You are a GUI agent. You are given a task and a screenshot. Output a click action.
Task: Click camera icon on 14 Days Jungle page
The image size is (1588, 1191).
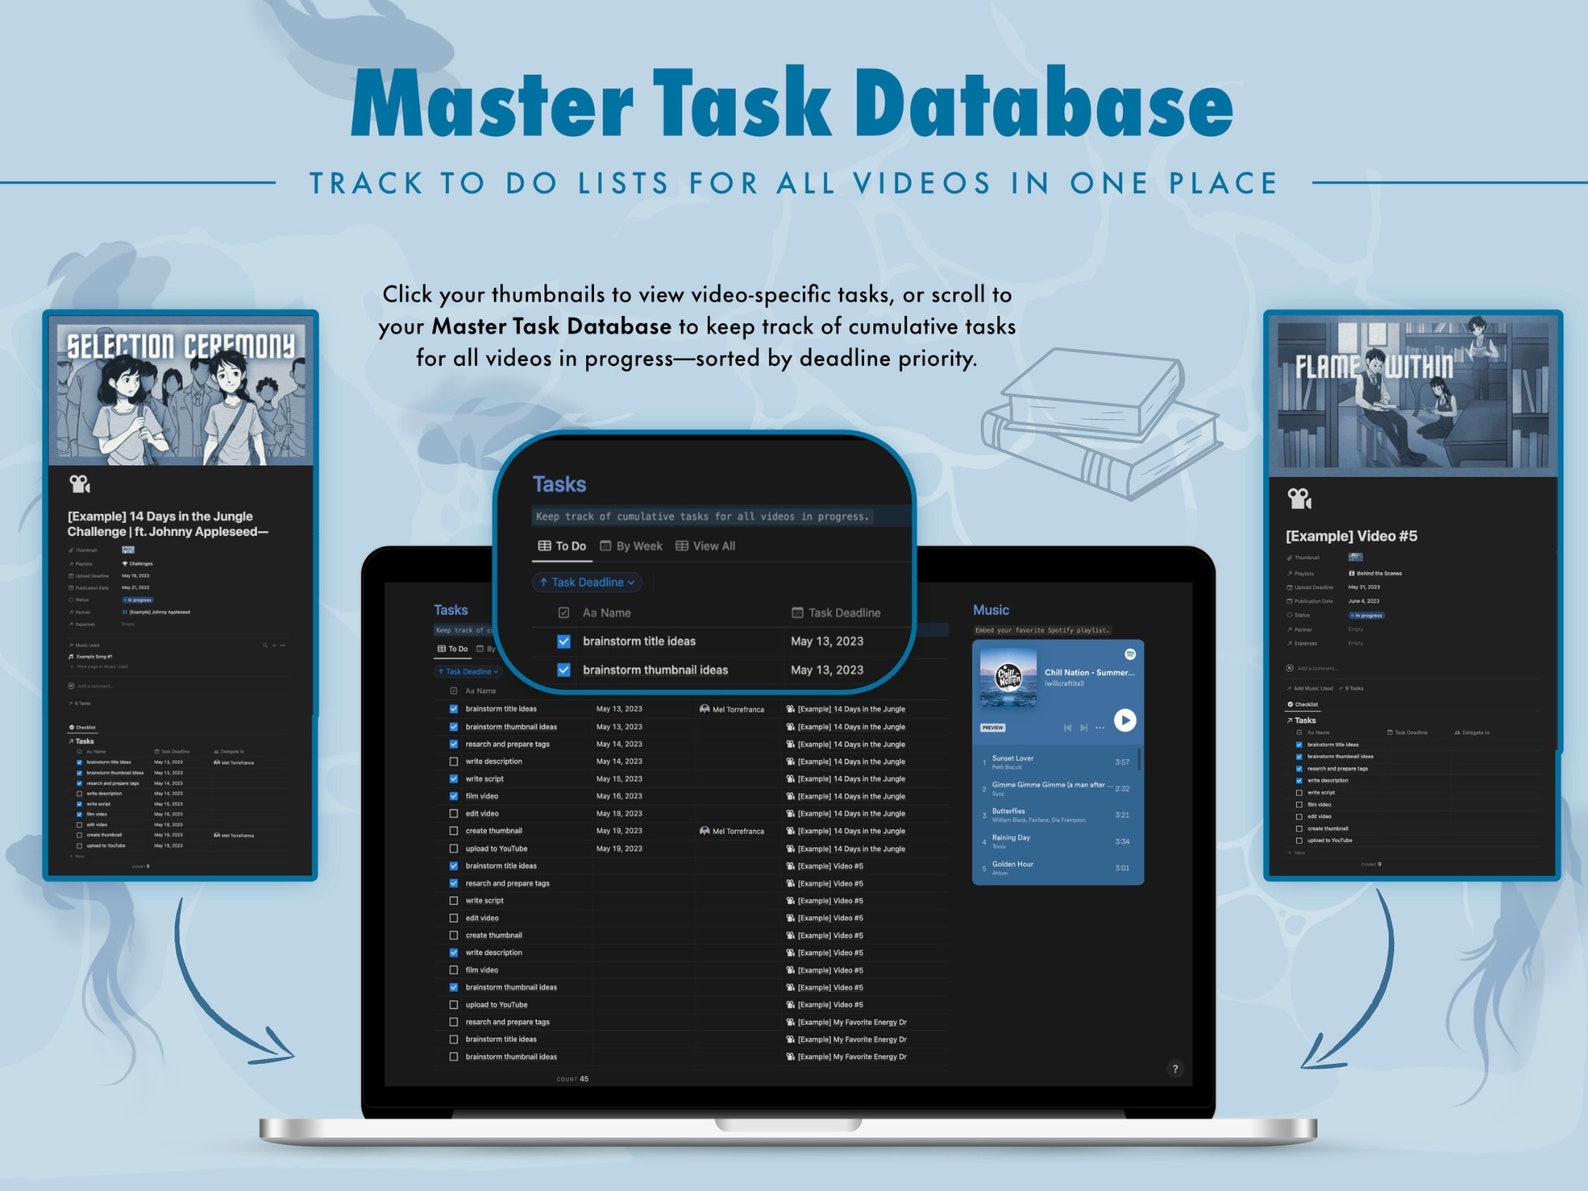tap(79, 484)
